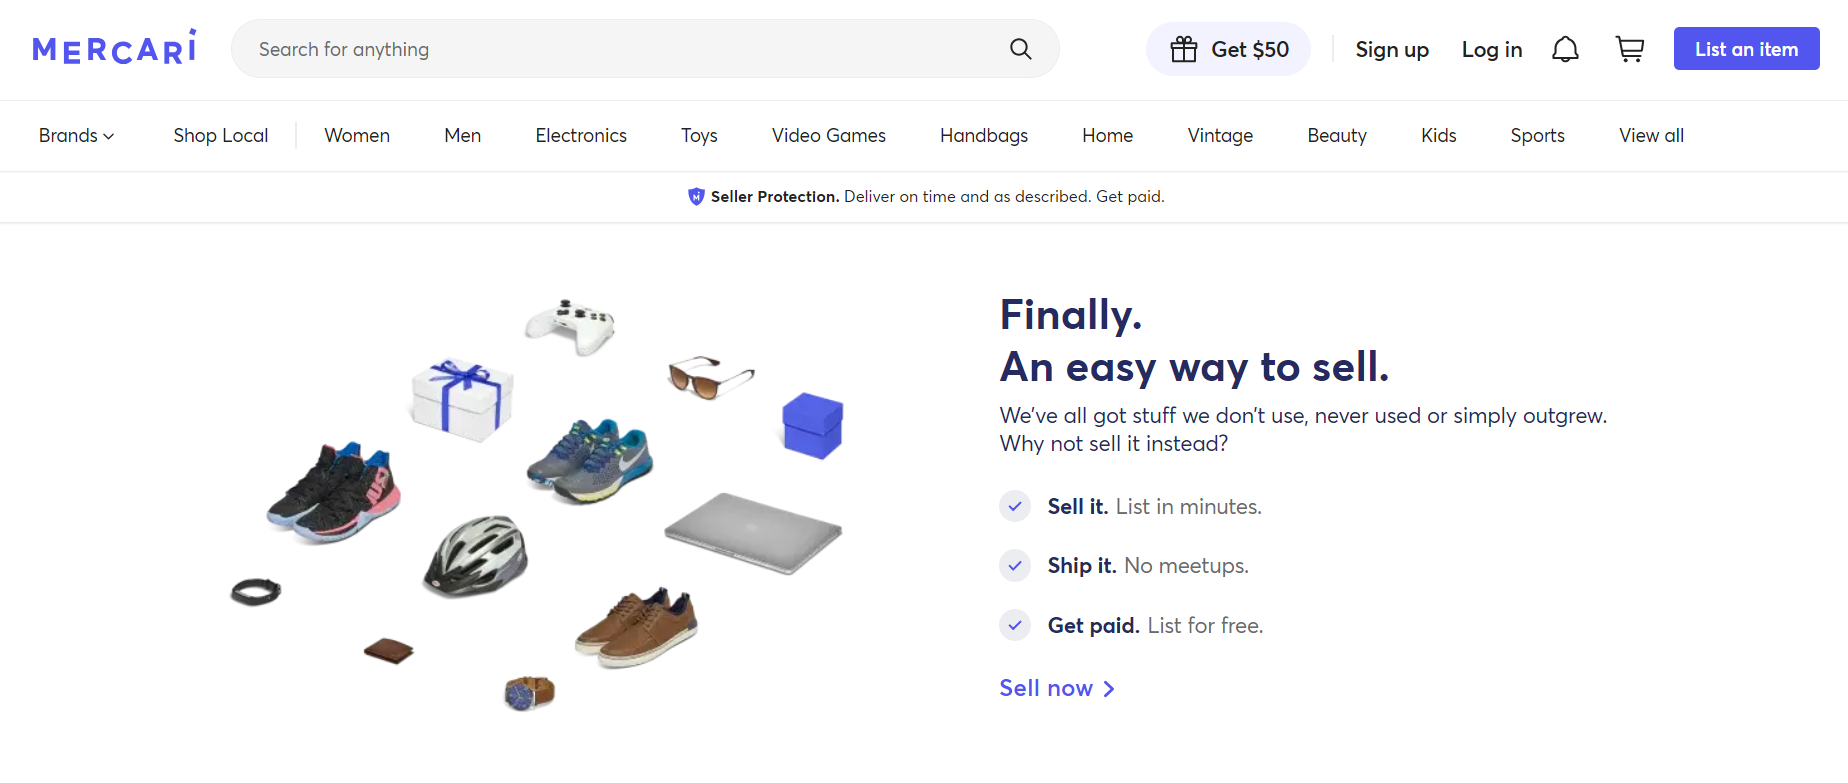Open the Beauty category
Screen dimensions: 1848x783
point(1337,135)
